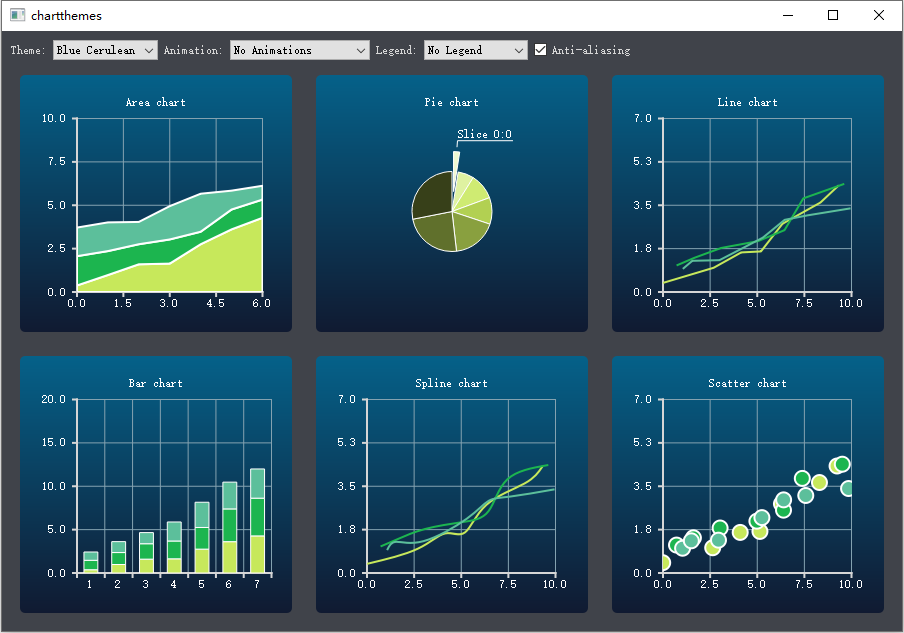Click the Slice 0:0 label in pie chart
The height and width of the screenshot is (633, 904).
point(484,135)
